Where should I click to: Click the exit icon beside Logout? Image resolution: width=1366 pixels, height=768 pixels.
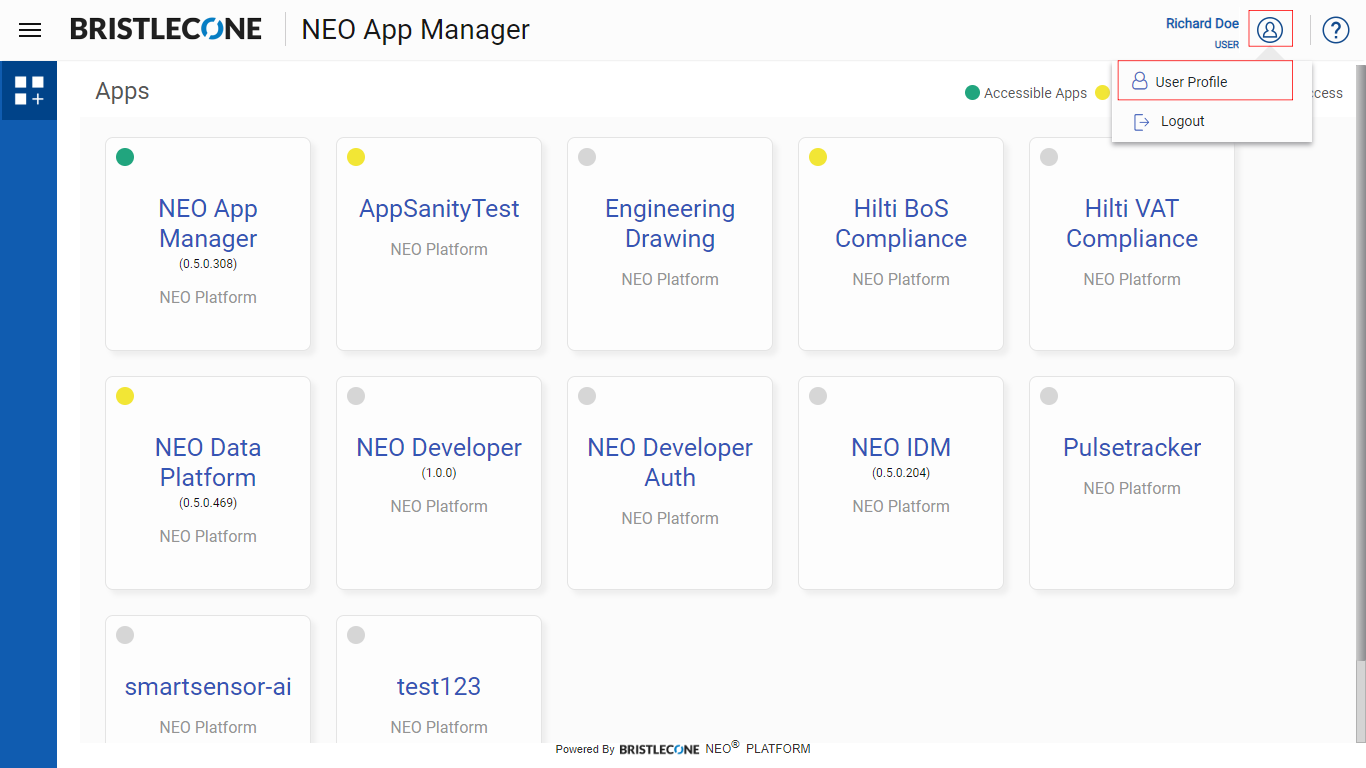tap(1142, 122)
